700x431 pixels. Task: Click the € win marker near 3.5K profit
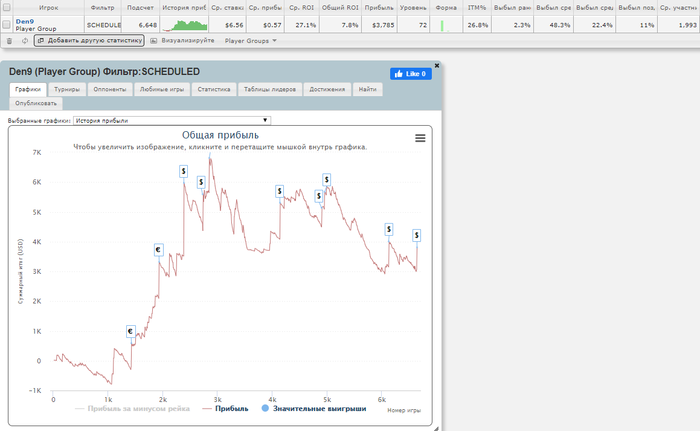(x=158, y=250)
